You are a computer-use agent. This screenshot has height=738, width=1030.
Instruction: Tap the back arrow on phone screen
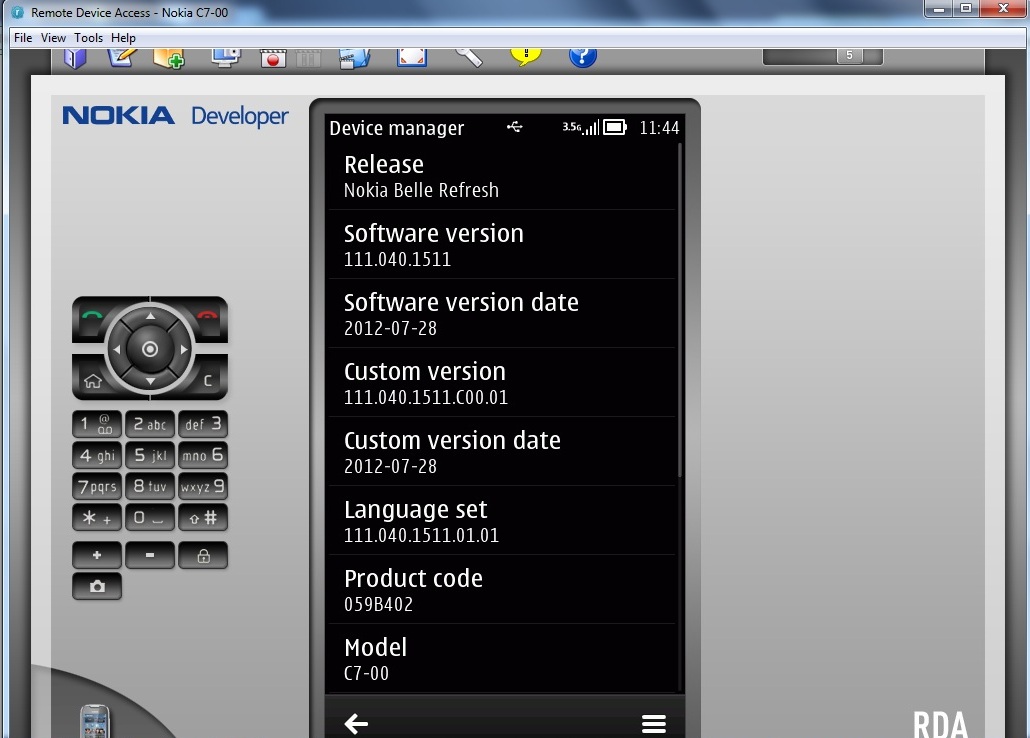click(356, 724)
